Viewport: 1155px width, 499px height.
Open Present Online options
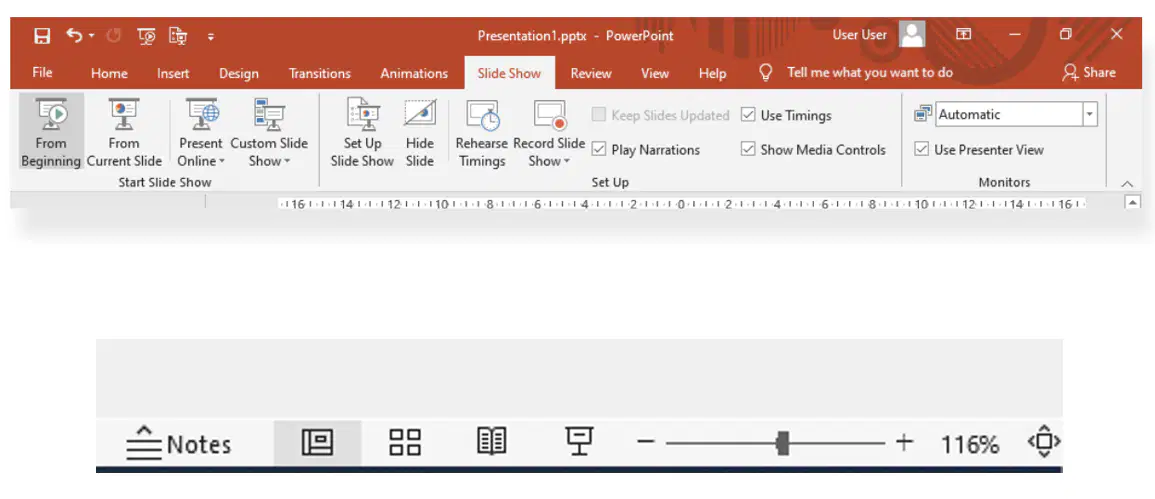tap(200, 133)
